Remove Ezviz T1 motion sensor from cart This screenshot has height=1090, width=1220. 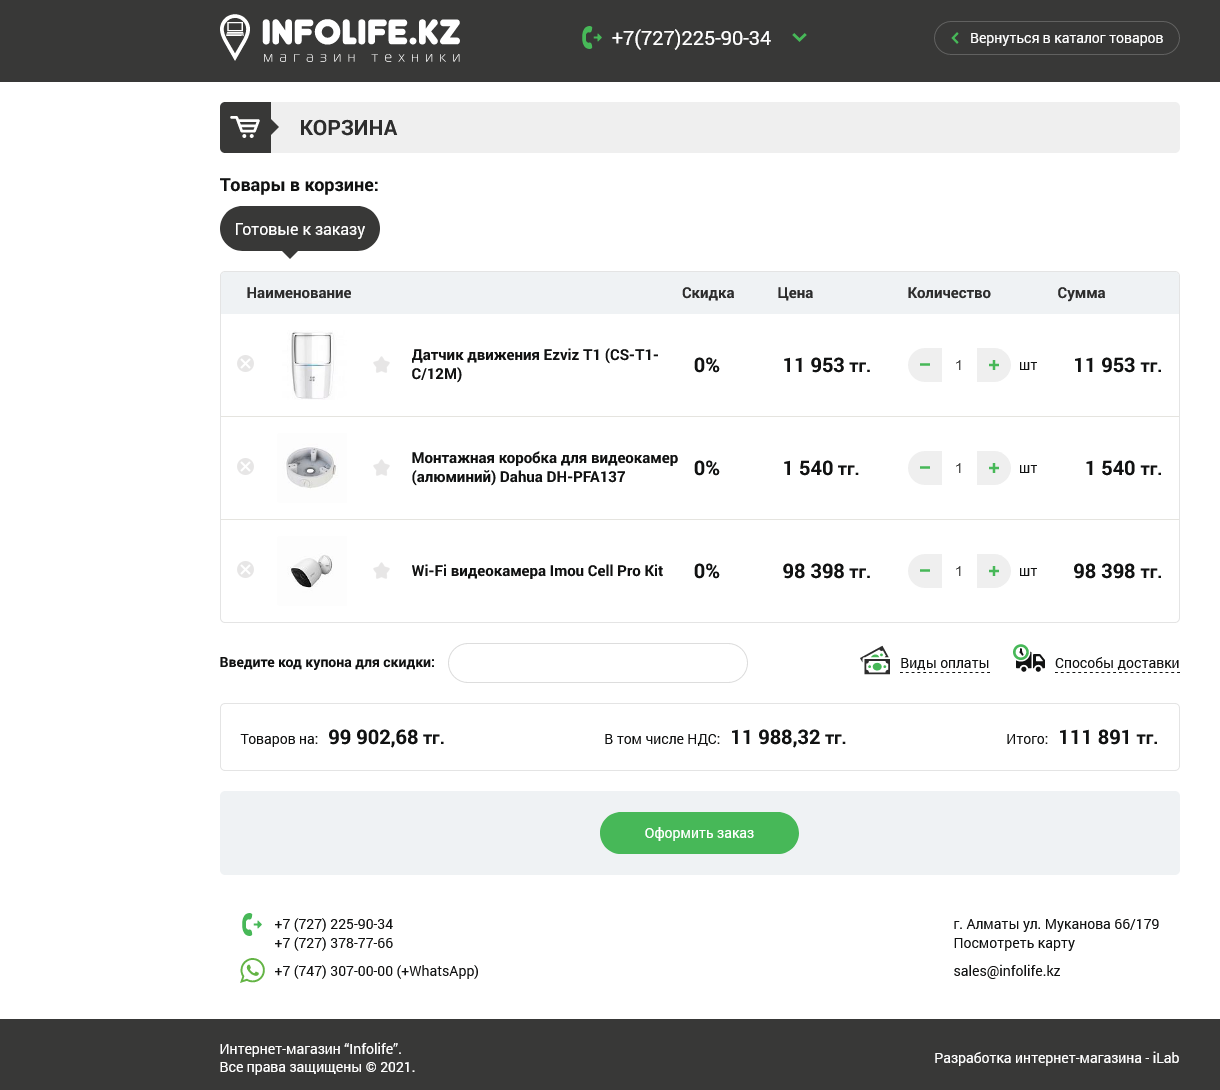245,364
